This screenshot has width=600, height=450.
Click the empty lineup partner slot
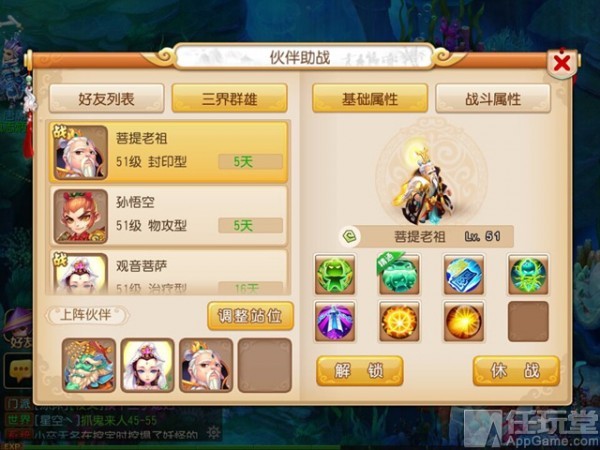[265, 365]
